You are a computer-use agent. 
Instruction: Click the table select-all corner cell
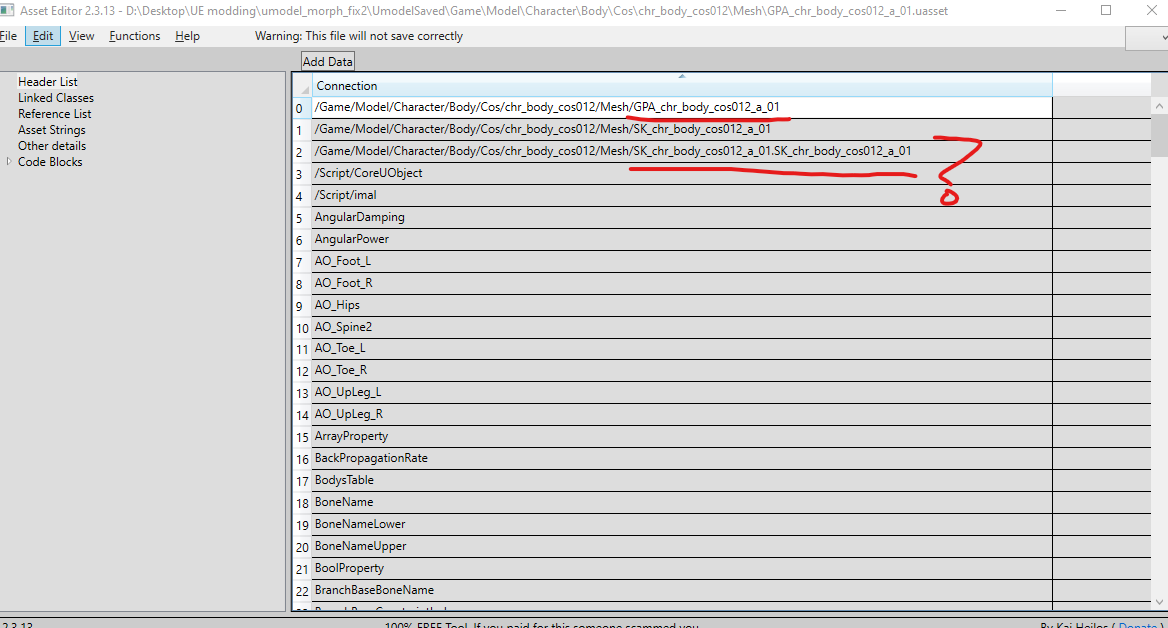point(302,86)
